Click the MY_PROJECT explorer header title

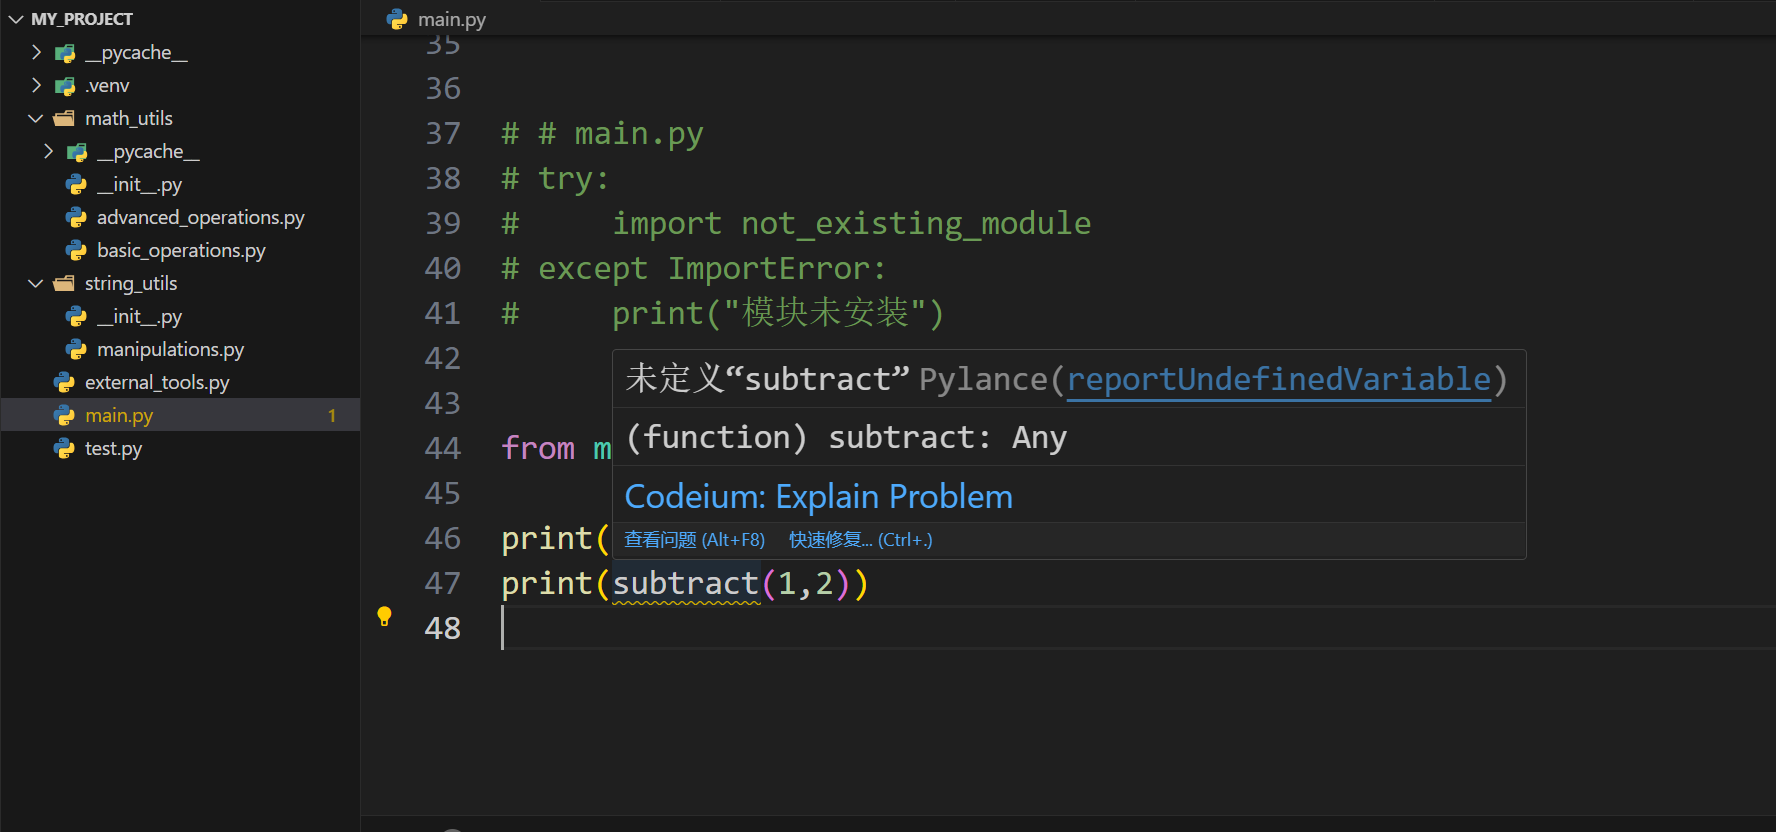point(82,19)
